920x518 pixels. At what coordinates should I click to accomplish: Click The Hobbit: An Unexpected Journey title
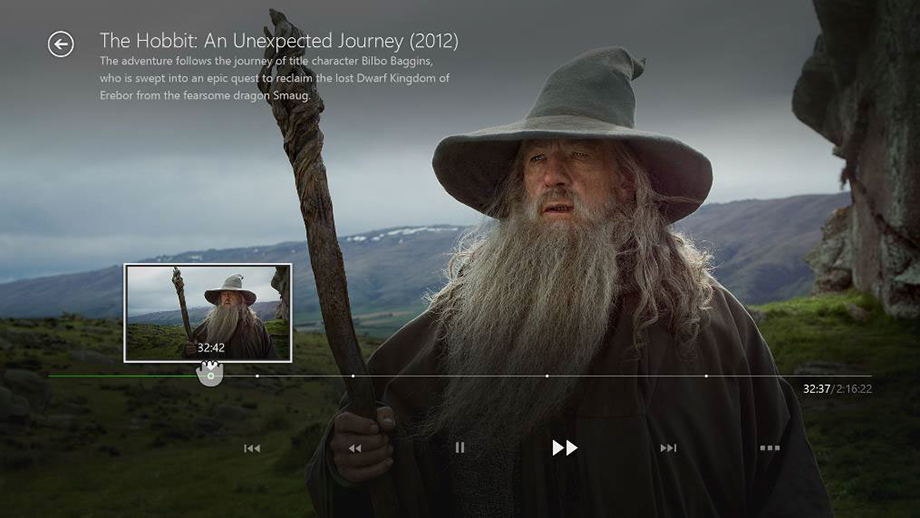[x=279, y=42]
